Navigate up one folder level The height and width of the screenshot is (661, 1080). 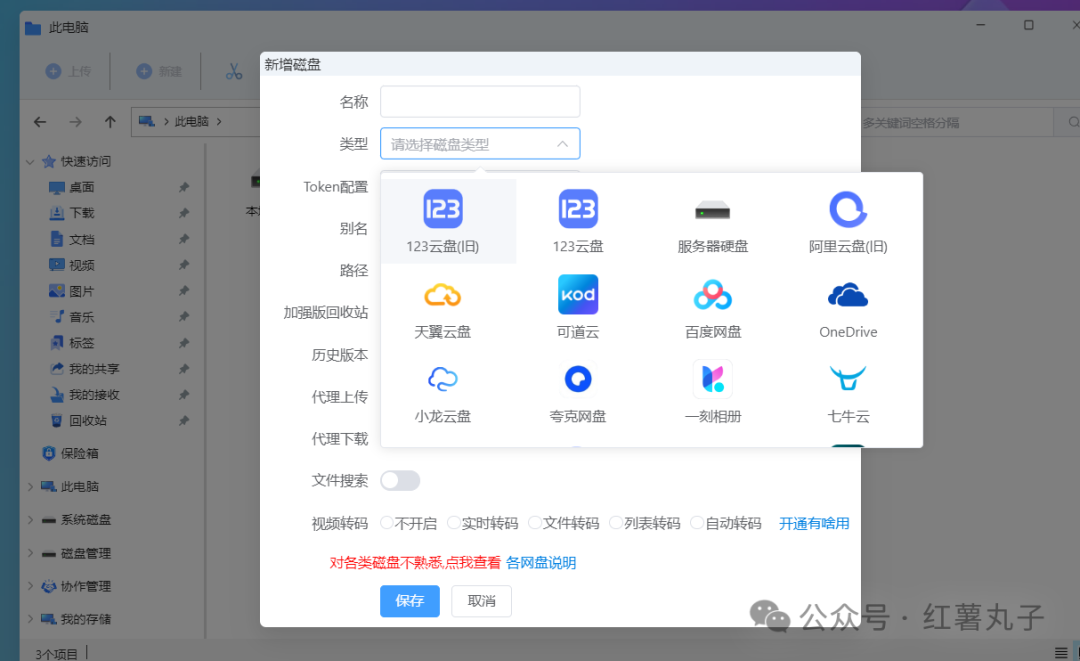(x=110, y=122)
